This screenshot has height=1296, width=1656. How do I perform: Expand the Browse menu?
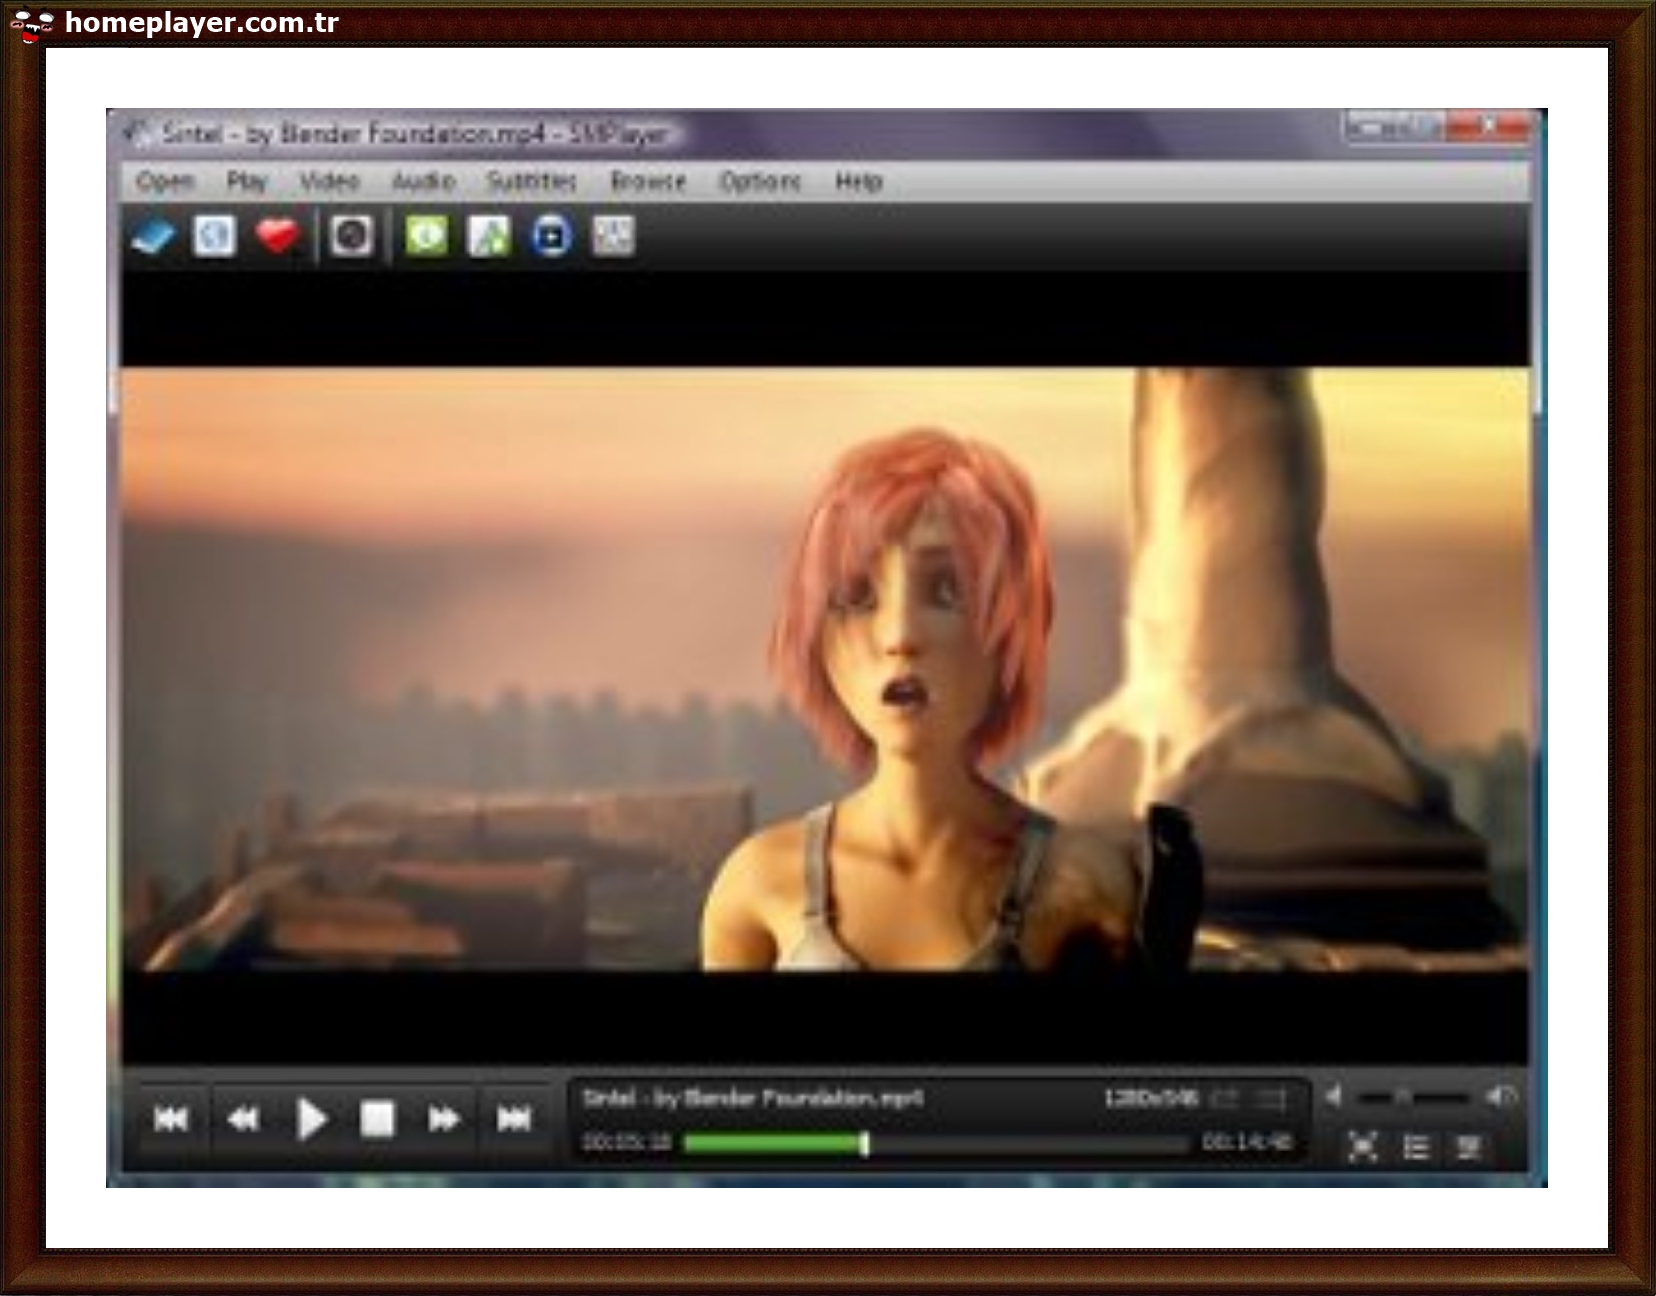coord(649,181)
